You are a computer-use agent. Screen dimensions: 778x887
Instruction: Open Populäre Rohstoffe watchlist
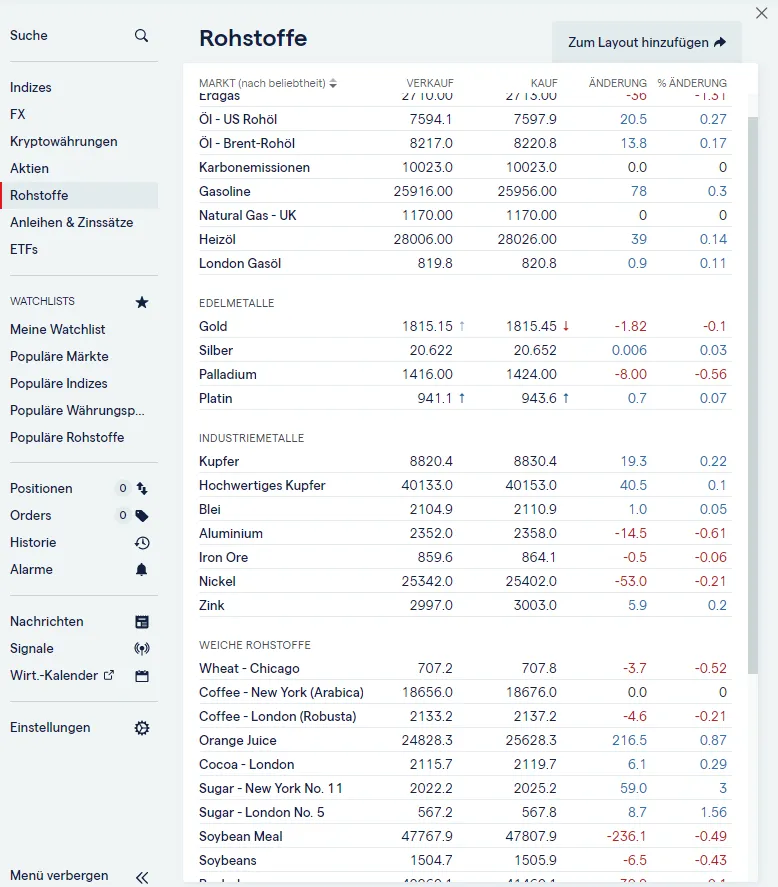point(67,438)
